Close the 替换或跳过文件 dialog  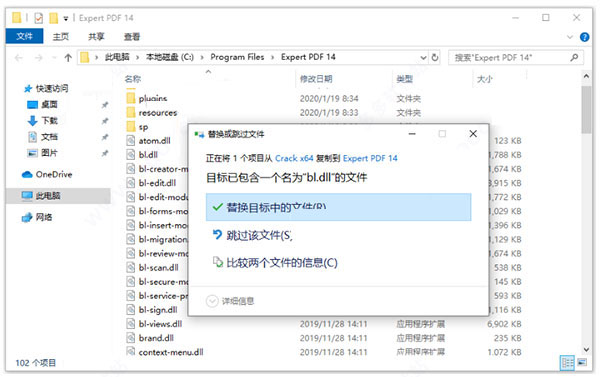tap(473, 134)
